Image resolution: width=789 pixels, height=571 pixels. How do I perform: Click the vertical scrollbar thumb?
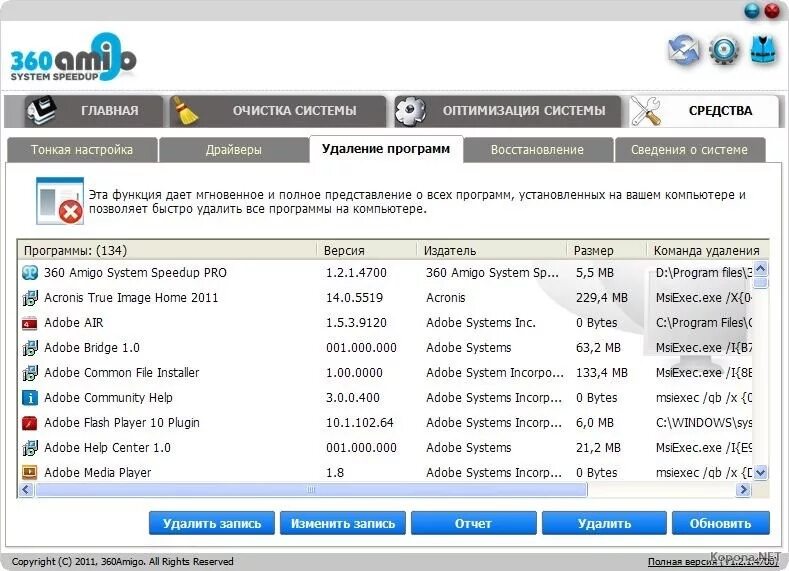tap(760, 282)
